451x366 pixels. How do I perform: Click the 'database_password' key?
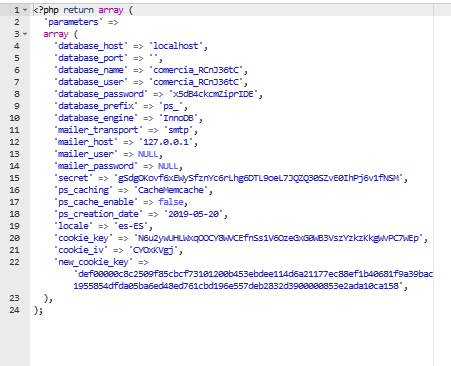point(101,94)
